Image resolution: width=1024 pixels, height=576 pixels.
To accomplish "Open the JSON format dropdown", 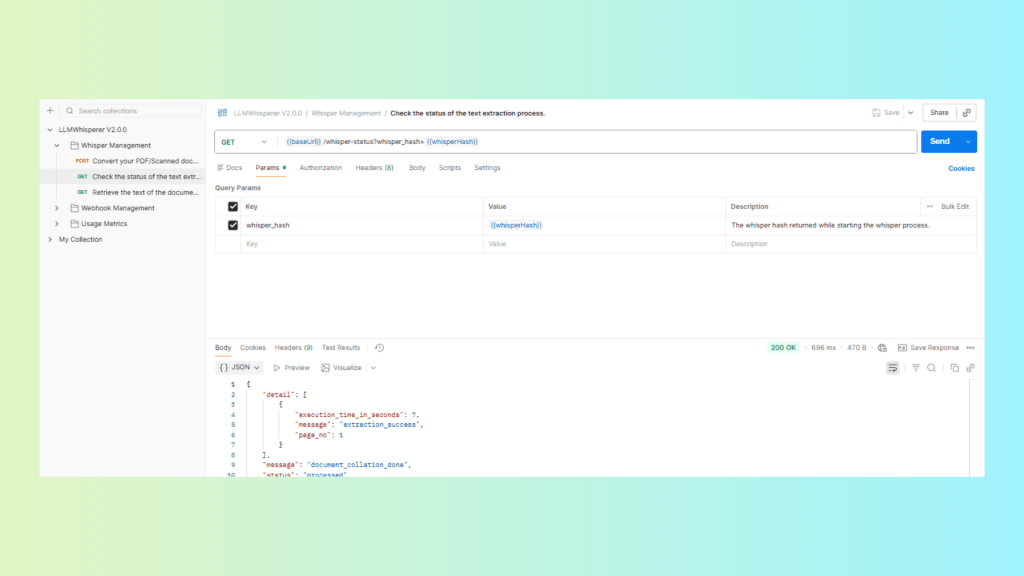I will pos(240,368).
